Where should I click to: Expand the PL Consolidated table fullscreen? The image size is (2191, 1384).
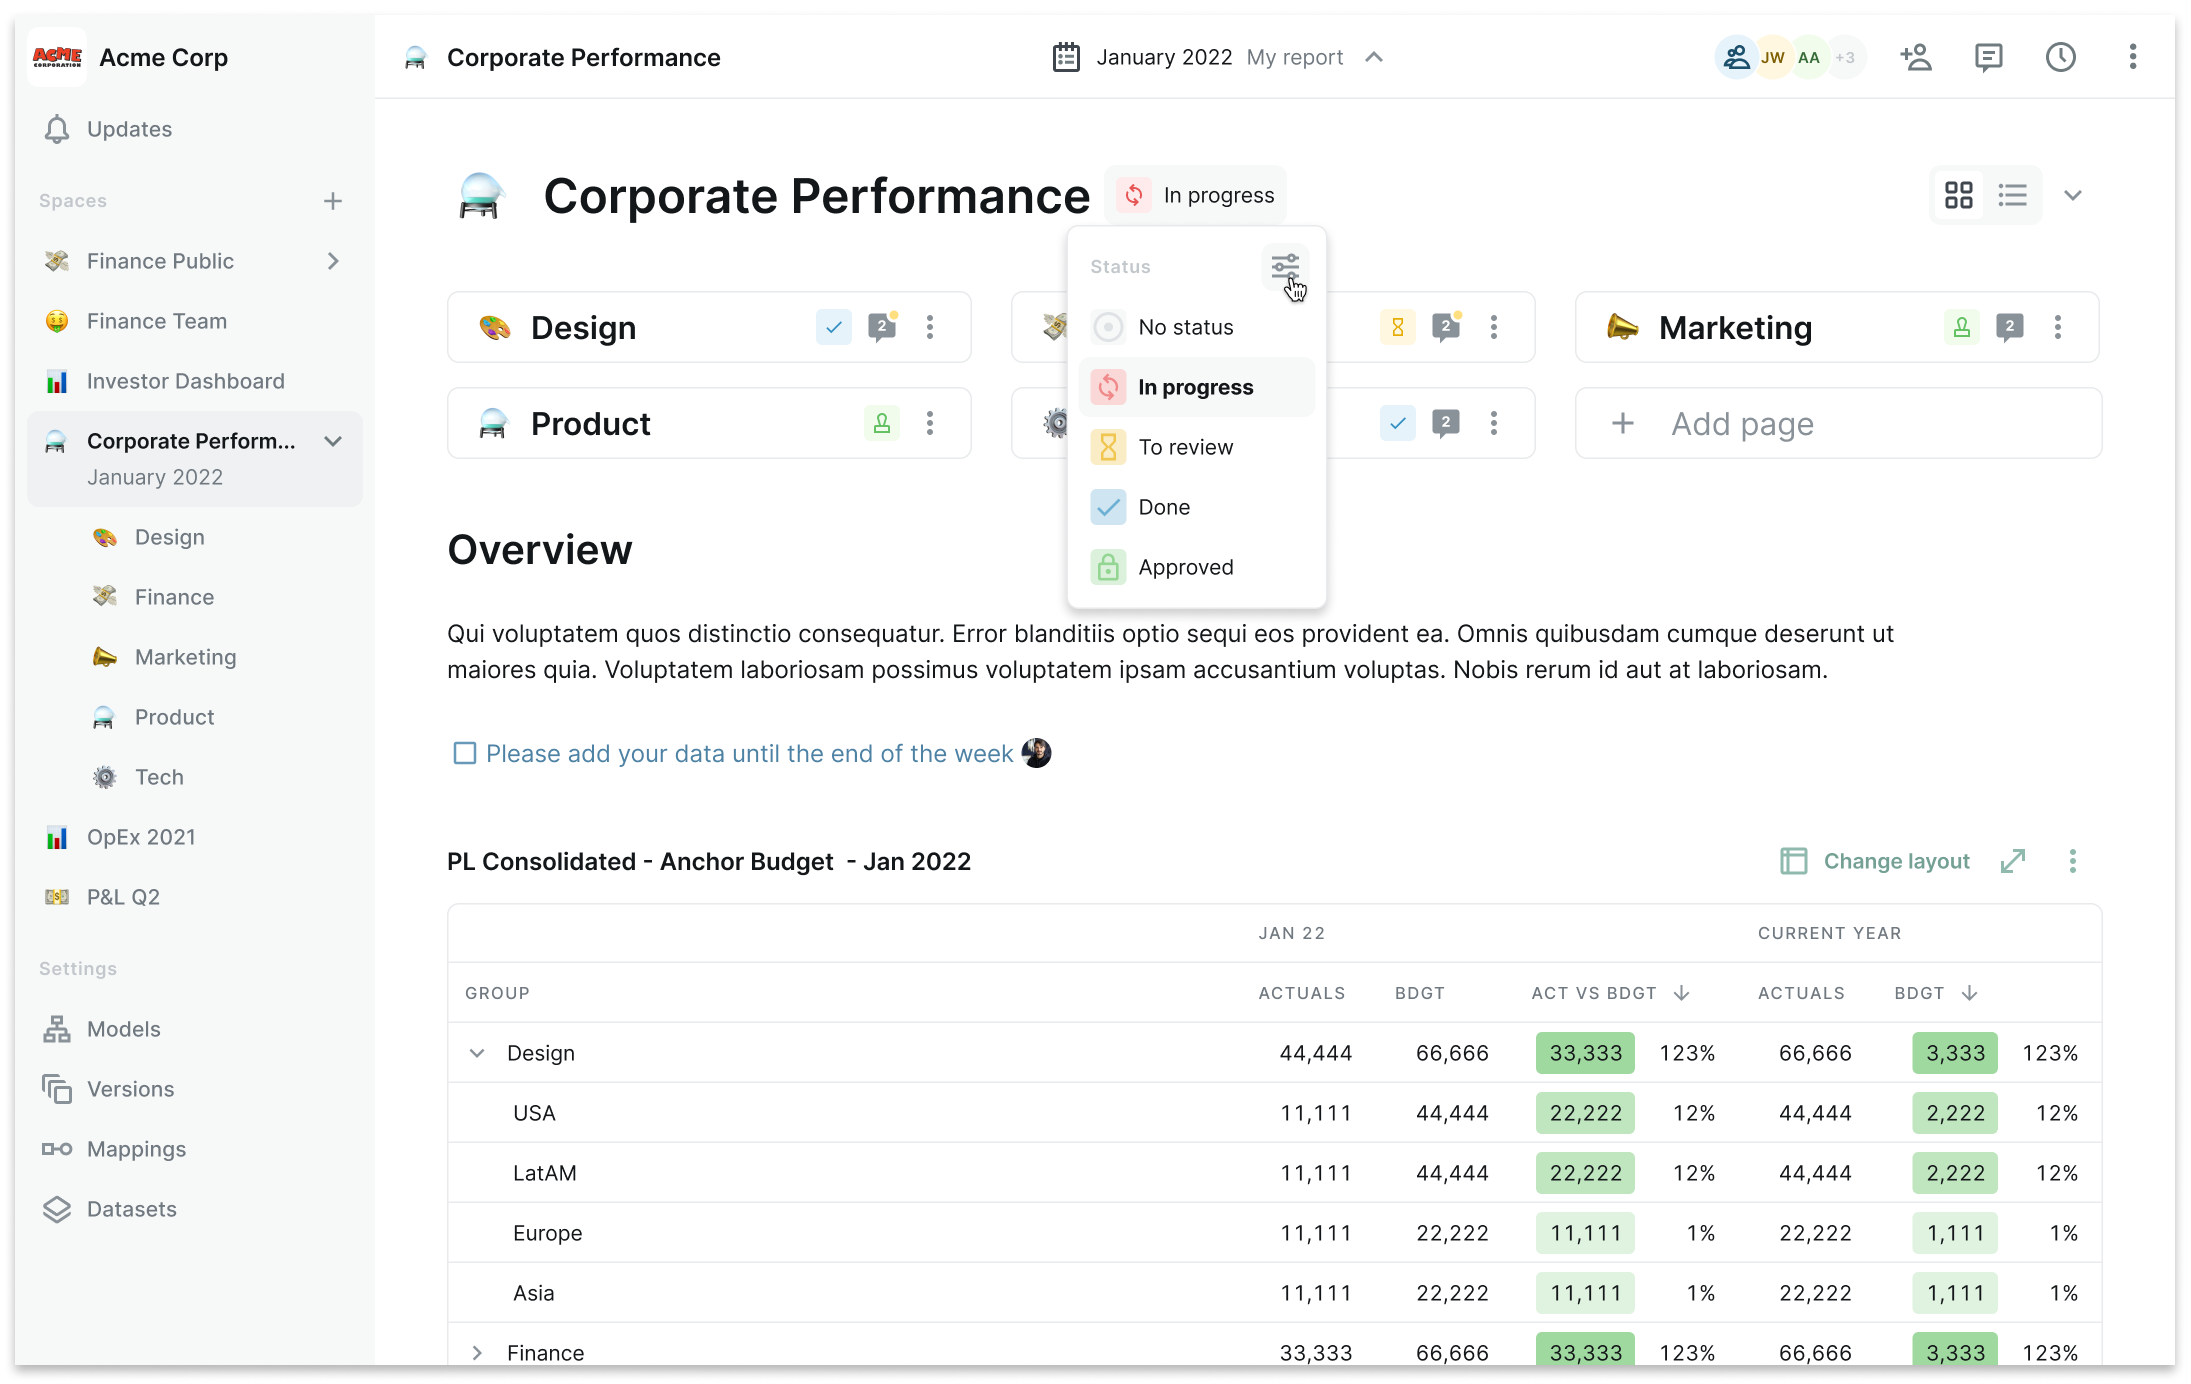click(2013, 861)
